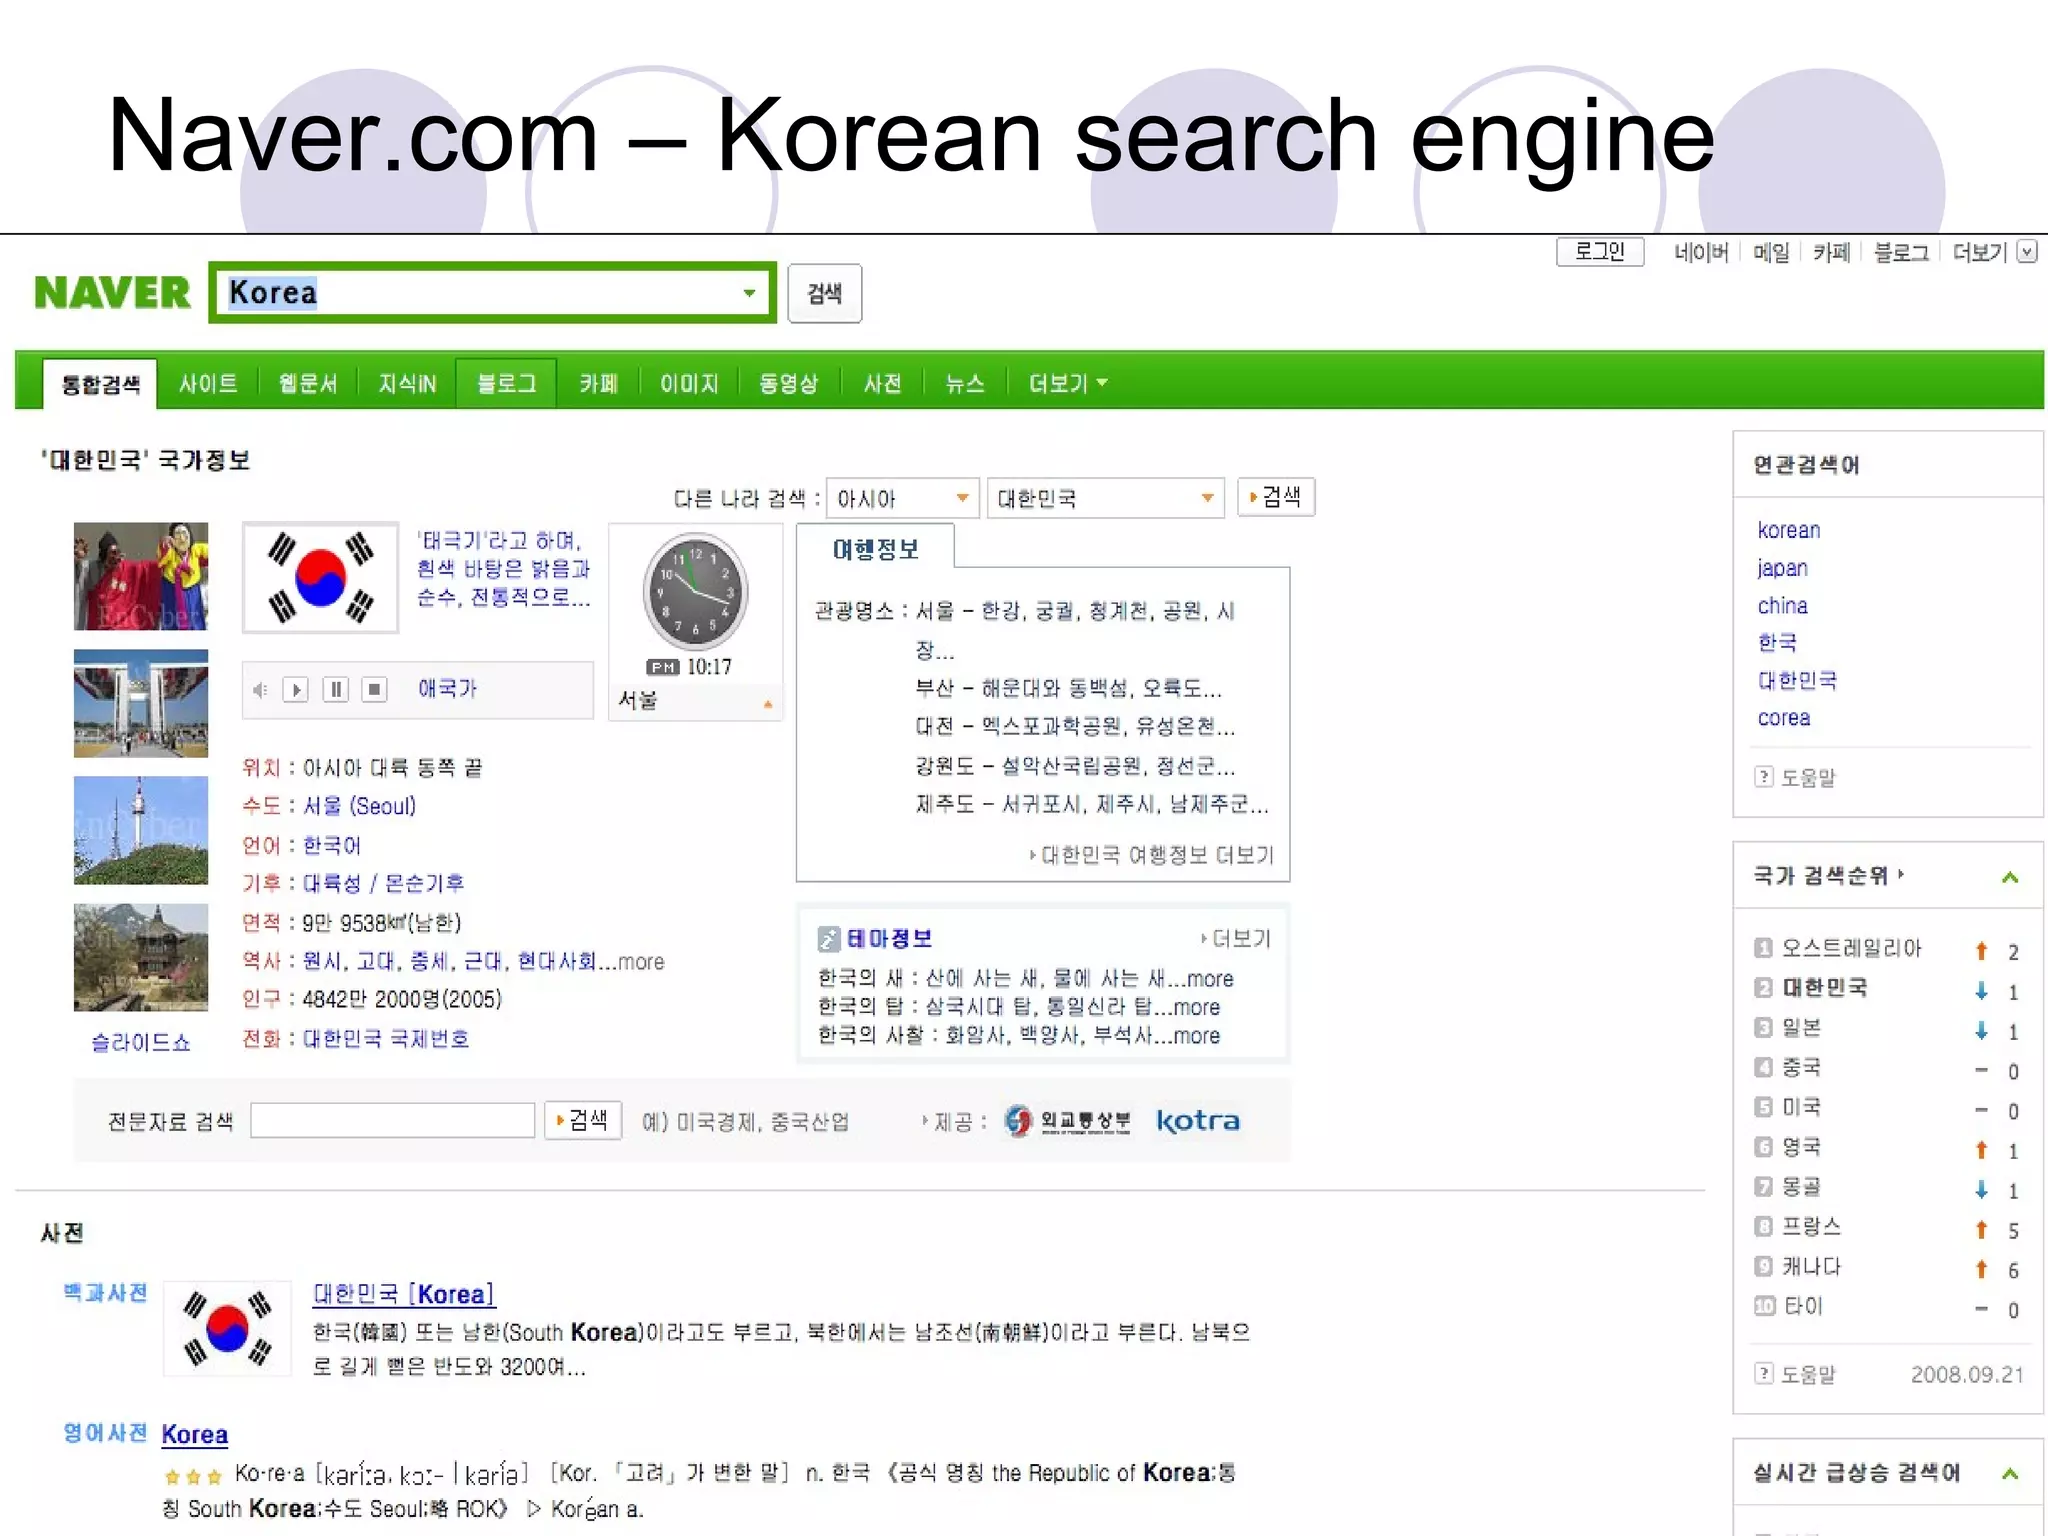Open encyclopedia flag thumbnail beside 백과사전
The image size is (2048, 1536).
(x=227, y=1328)
